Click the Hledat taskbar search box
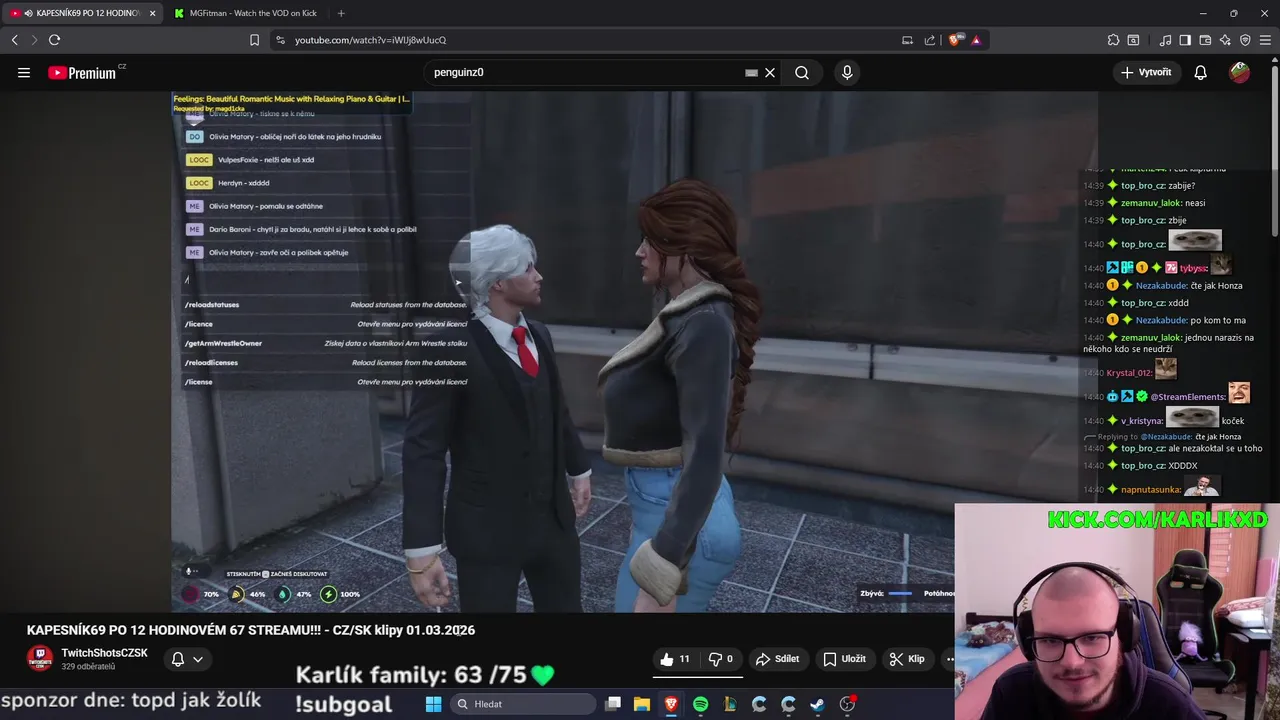 point(523,704)
